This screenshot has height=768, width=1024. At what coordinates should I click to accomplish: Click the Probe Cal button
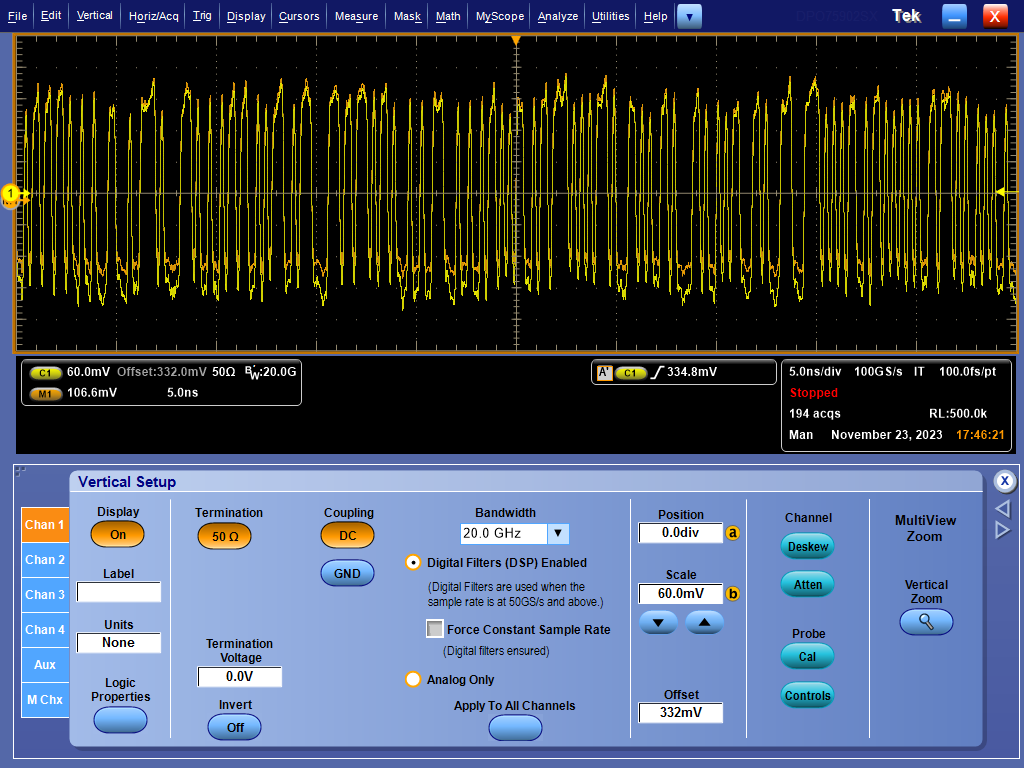[x=807, y=656]
